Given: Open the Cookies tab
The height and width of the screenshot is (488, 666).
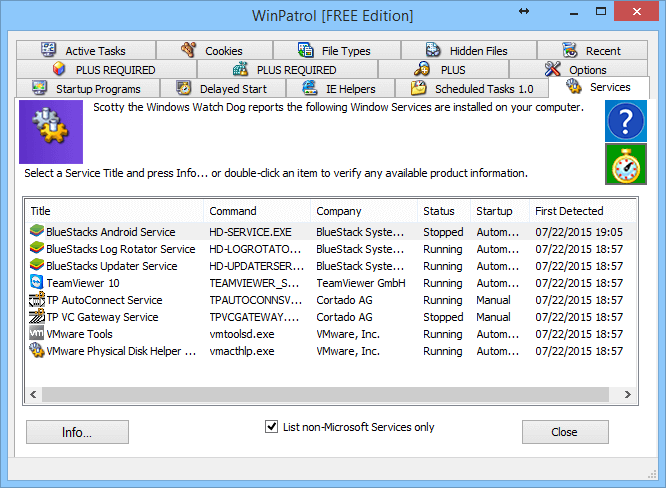Looking at the screenshot, I should point(212,51).
